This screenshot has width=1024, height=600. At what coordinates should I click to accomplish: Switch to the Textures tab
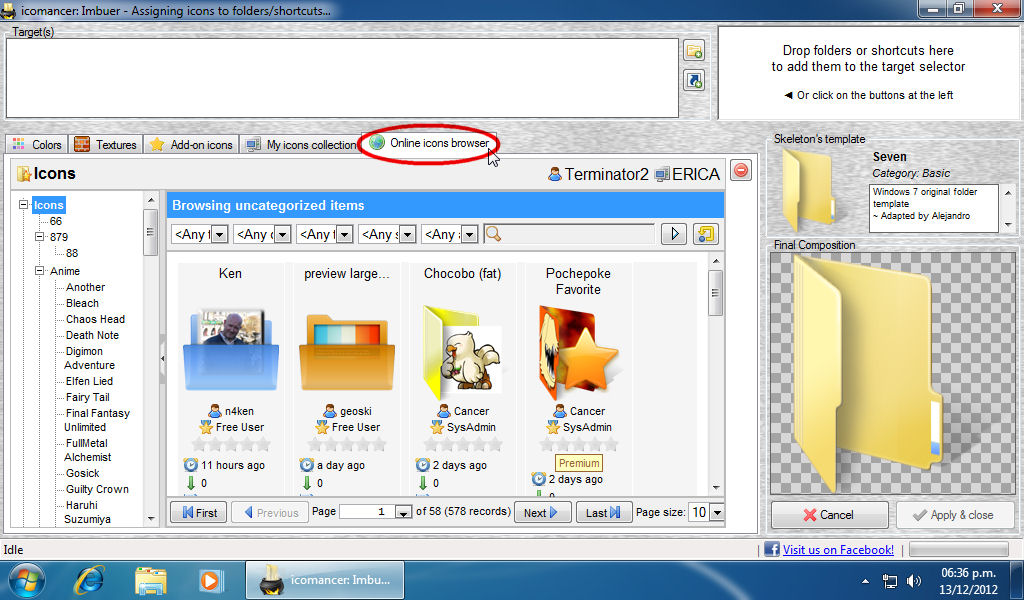(x=105, y=145)
